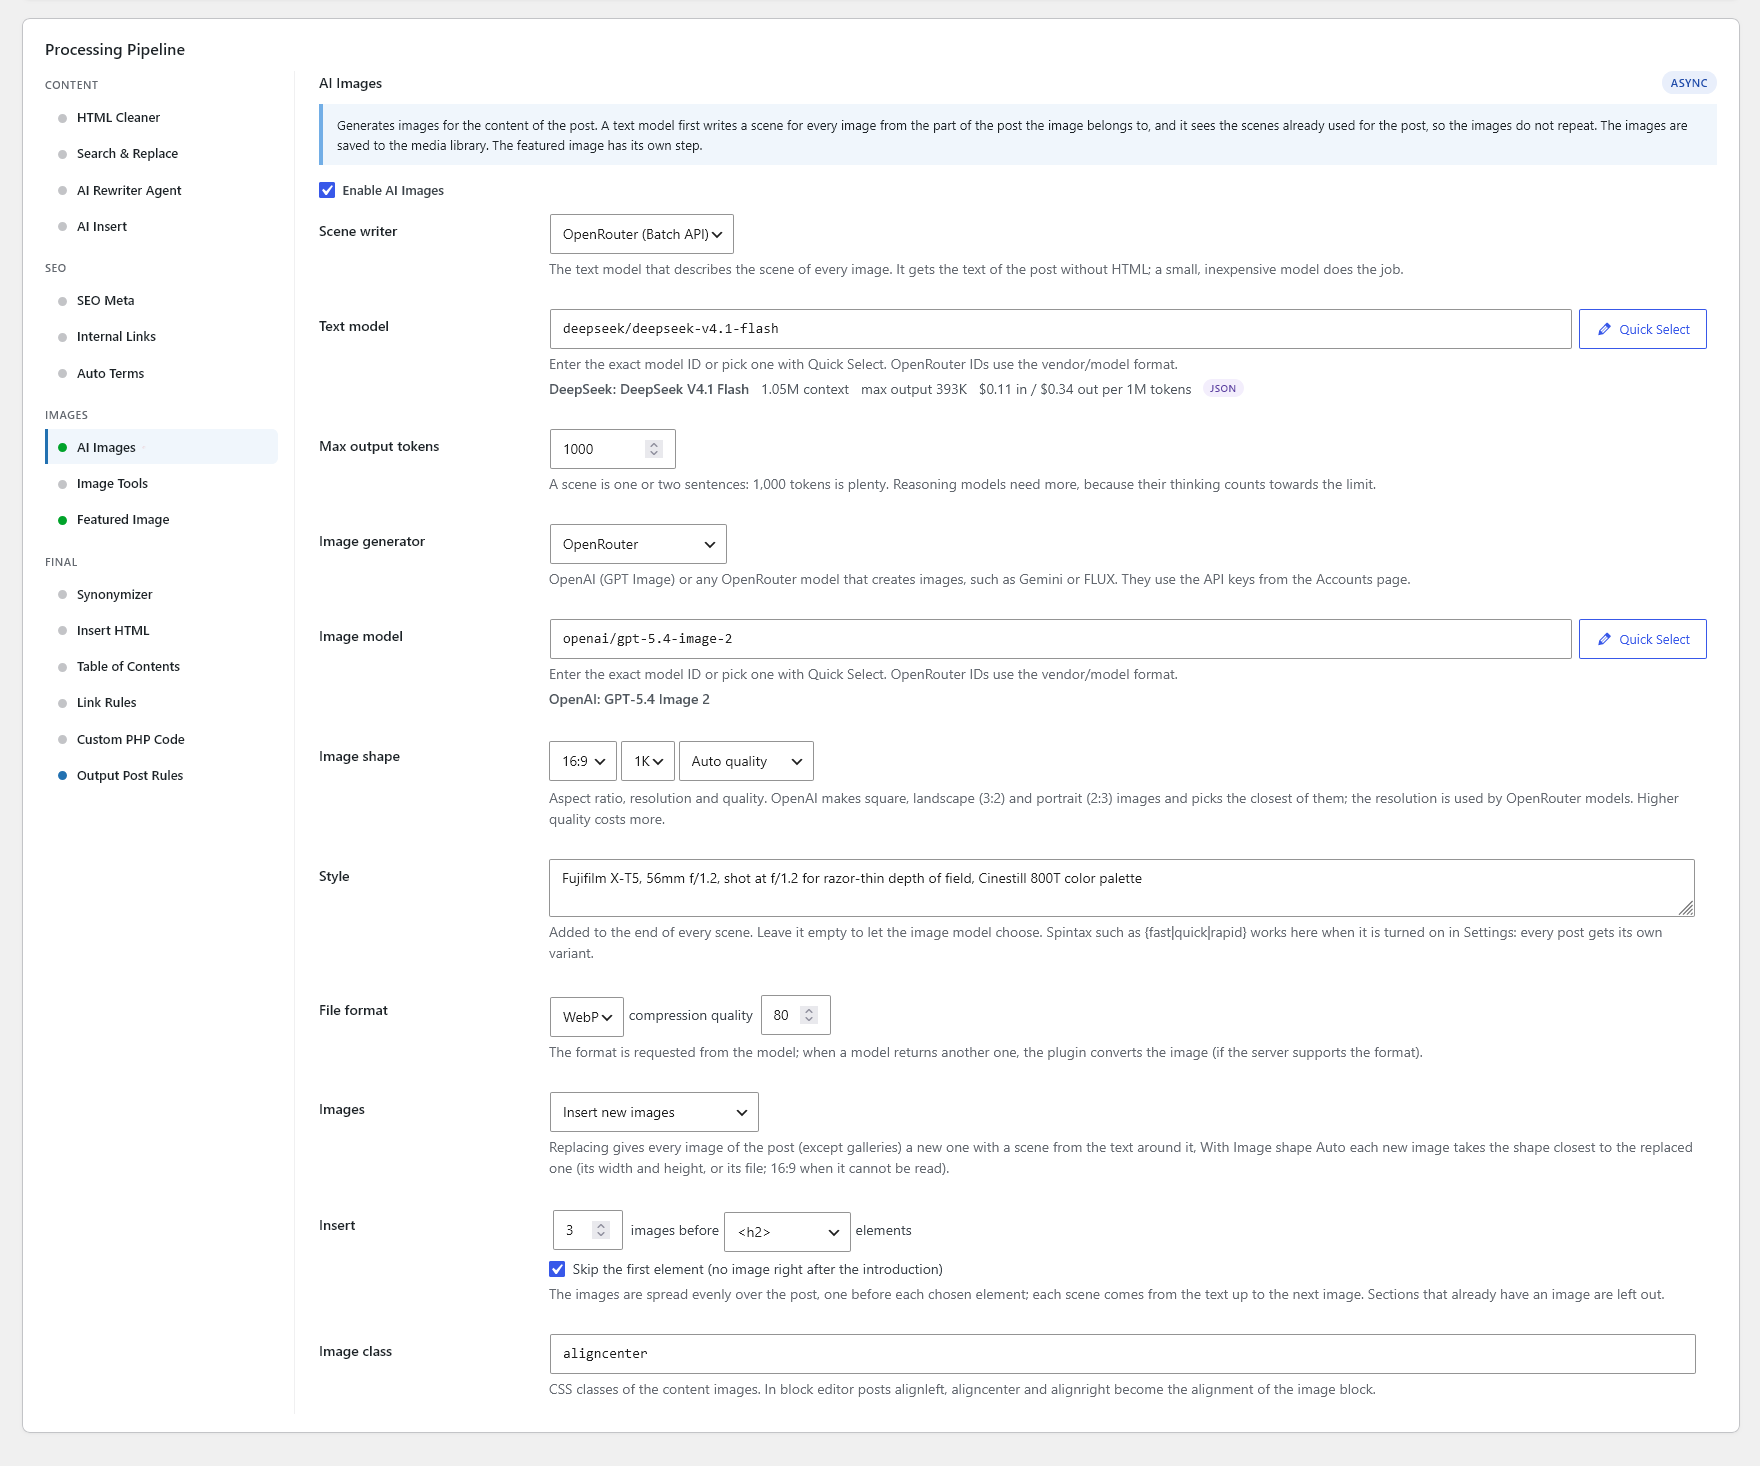The image size is (1760, 1466).
Task: Click the Style text area
Action: pos(1122,888)
